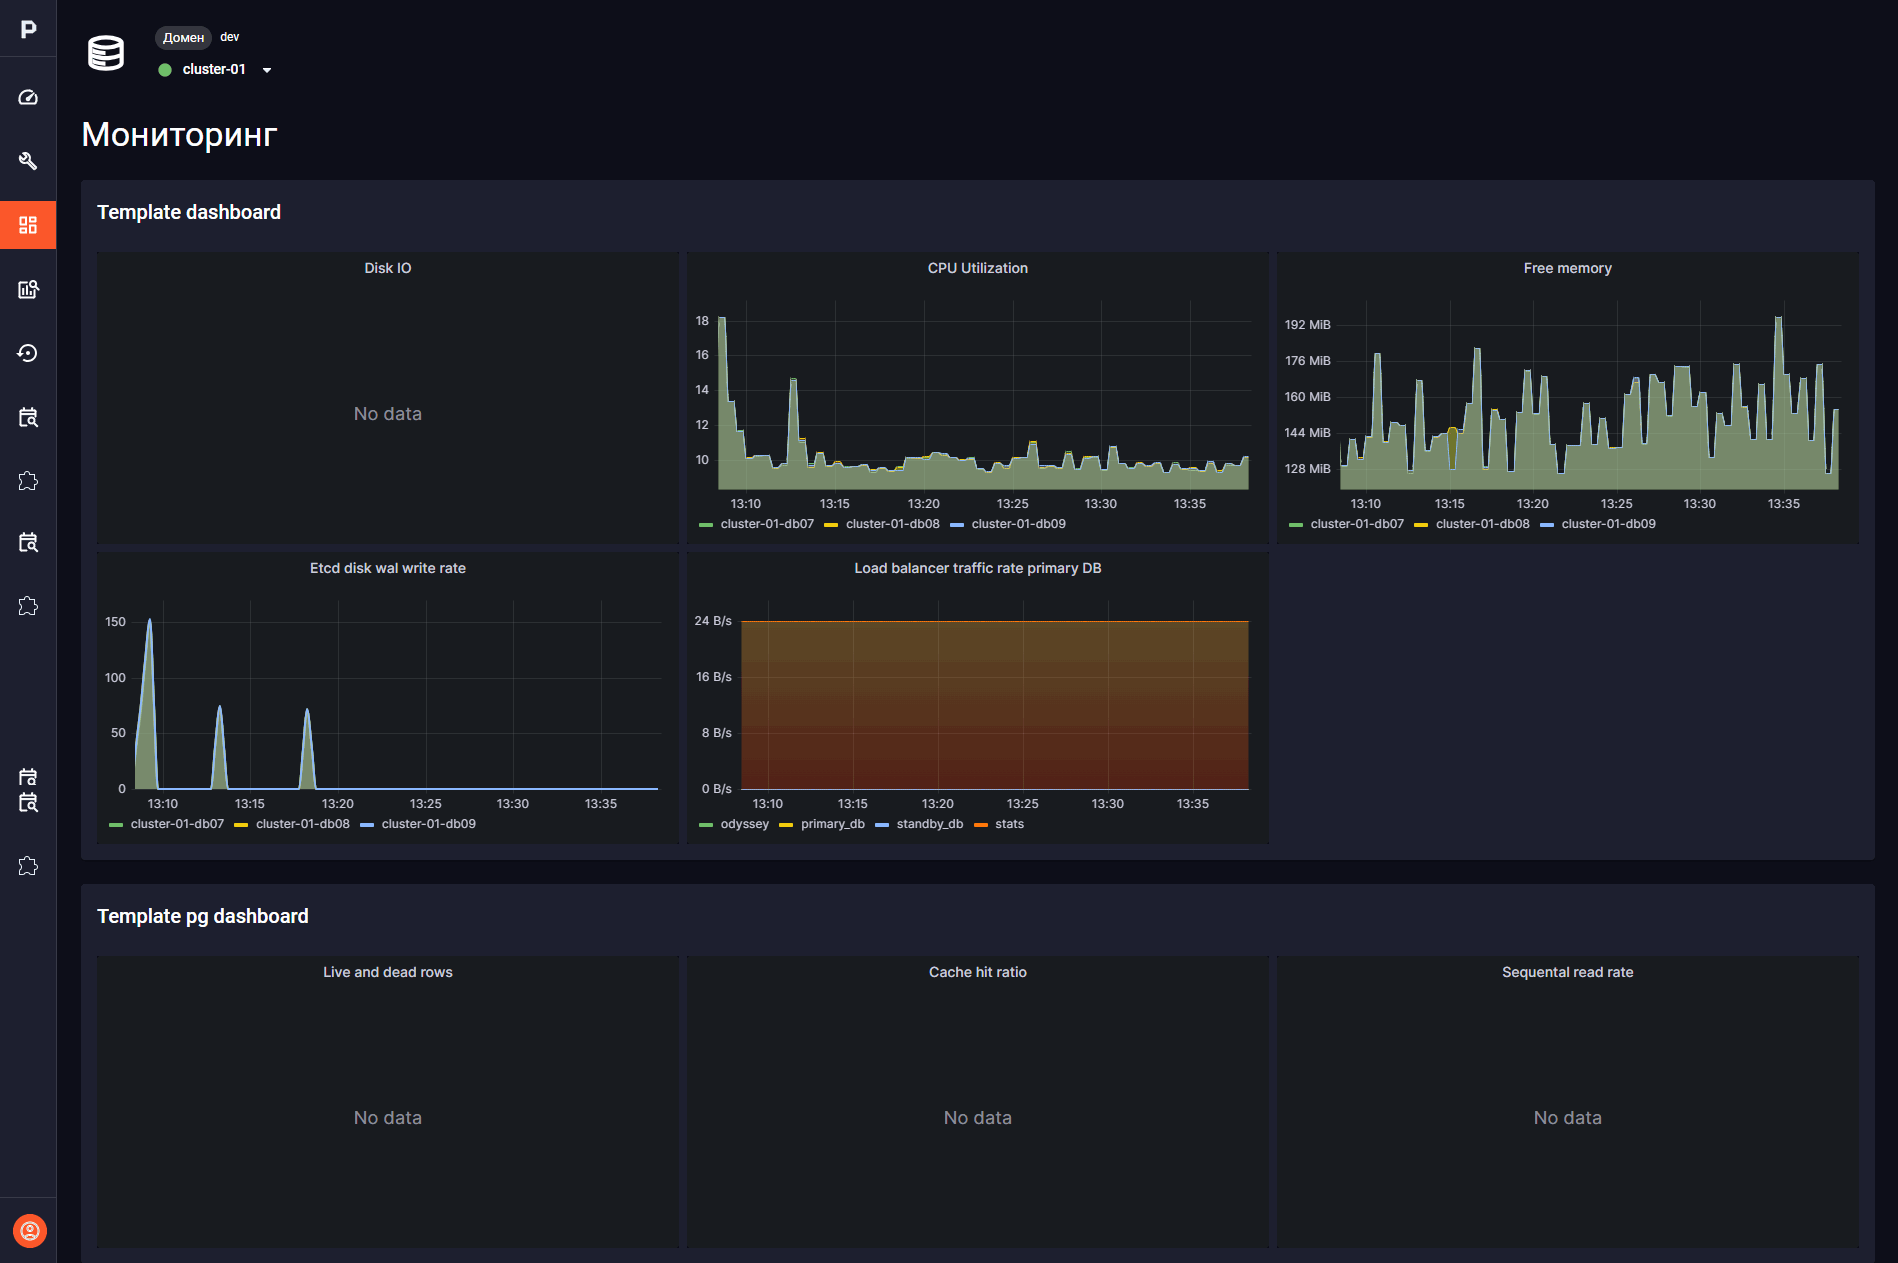This screenshot has height=1263, width=1898.
Task: Open the Disk IO panel title menu
Action: (388, 268)
